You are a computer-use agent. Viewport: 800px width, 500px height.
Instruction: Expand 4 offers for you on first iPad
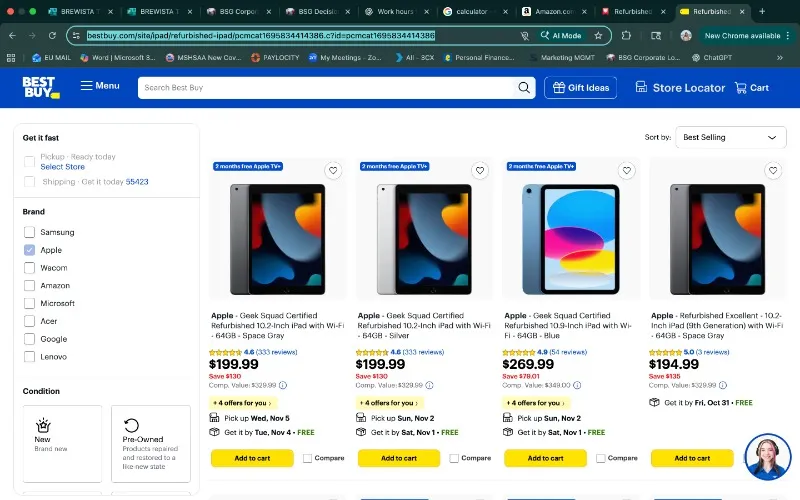[243, 403]
